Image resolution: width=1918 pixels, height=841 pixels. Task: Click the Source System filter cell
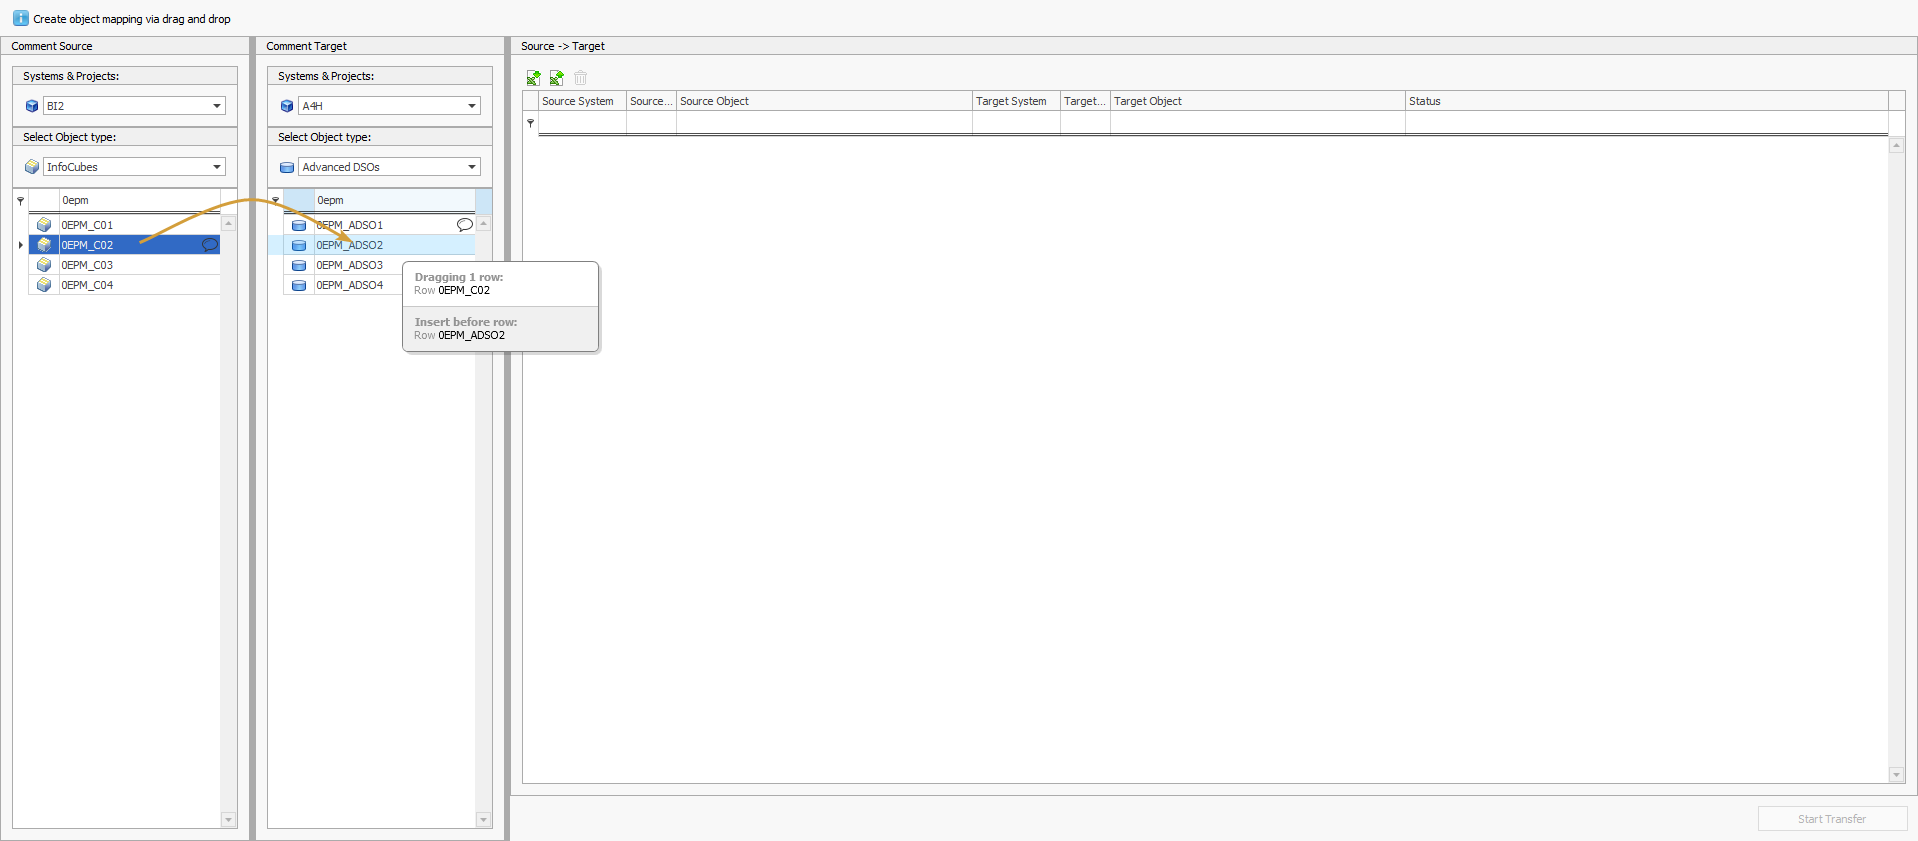[582, 123]
